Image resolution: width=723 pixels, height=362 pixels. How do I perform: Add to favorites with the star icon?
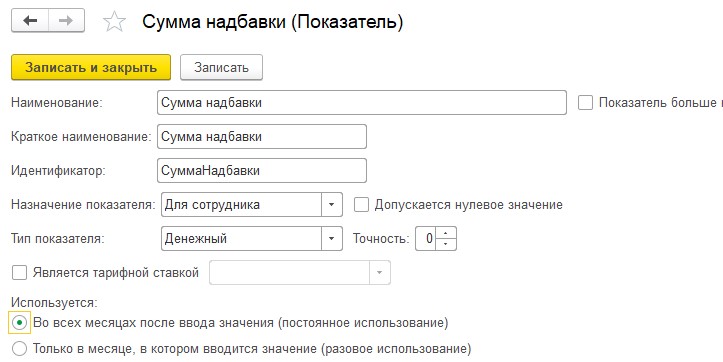114,22
